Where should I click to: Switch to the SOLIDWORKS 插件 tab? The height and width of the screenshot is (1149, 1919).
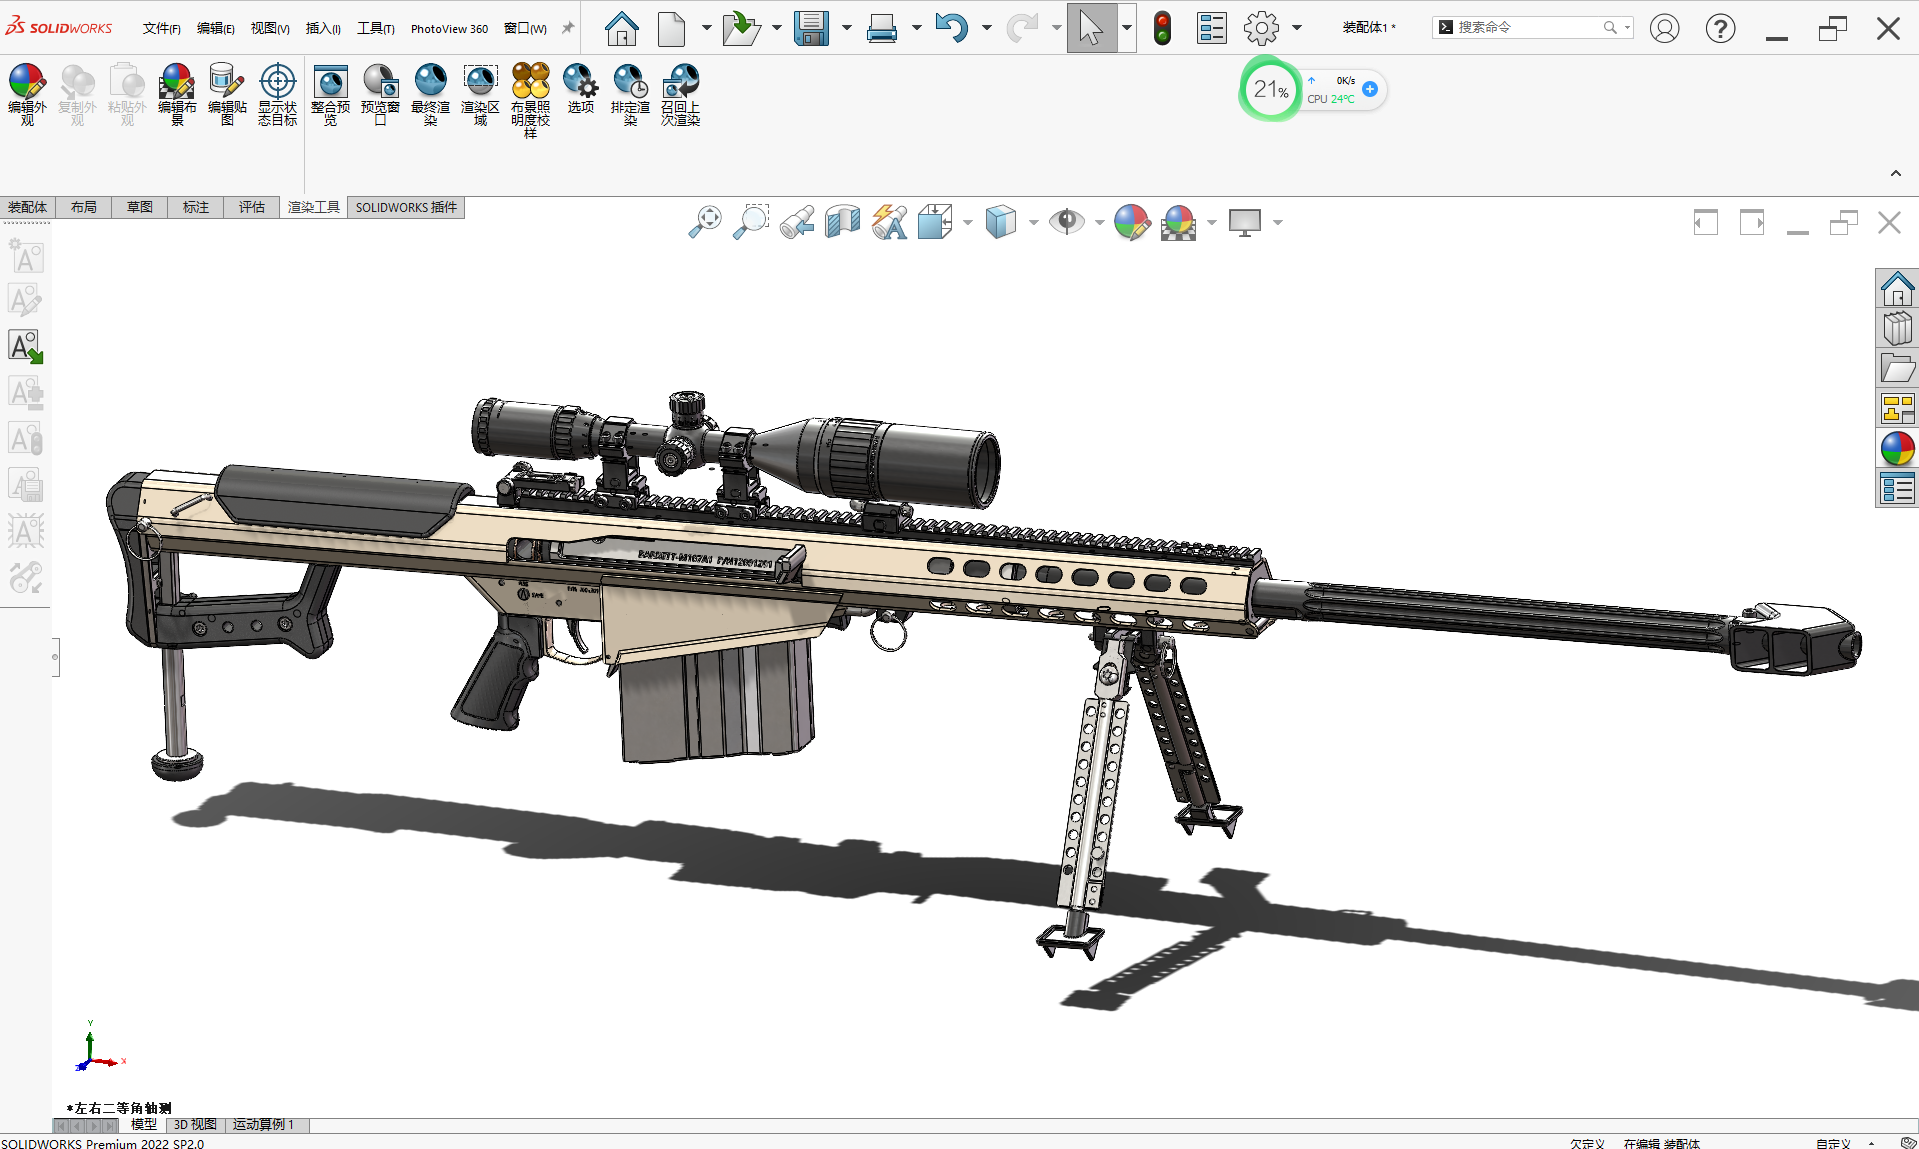click(x=406, y=207)
